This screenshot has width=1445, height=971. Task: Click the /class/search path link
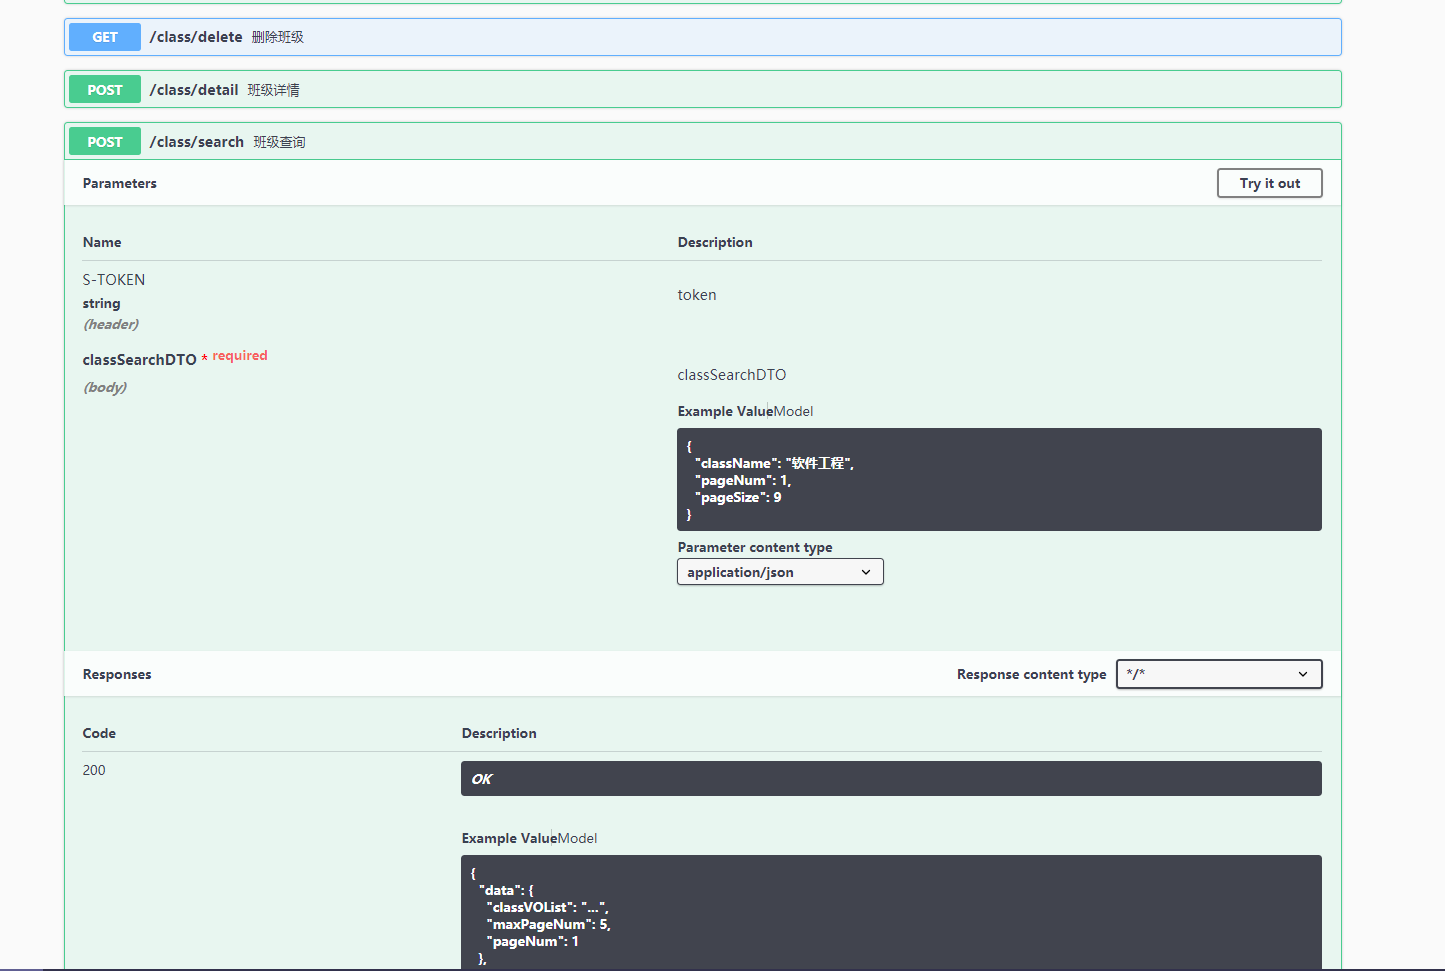[x=196, y=142]
